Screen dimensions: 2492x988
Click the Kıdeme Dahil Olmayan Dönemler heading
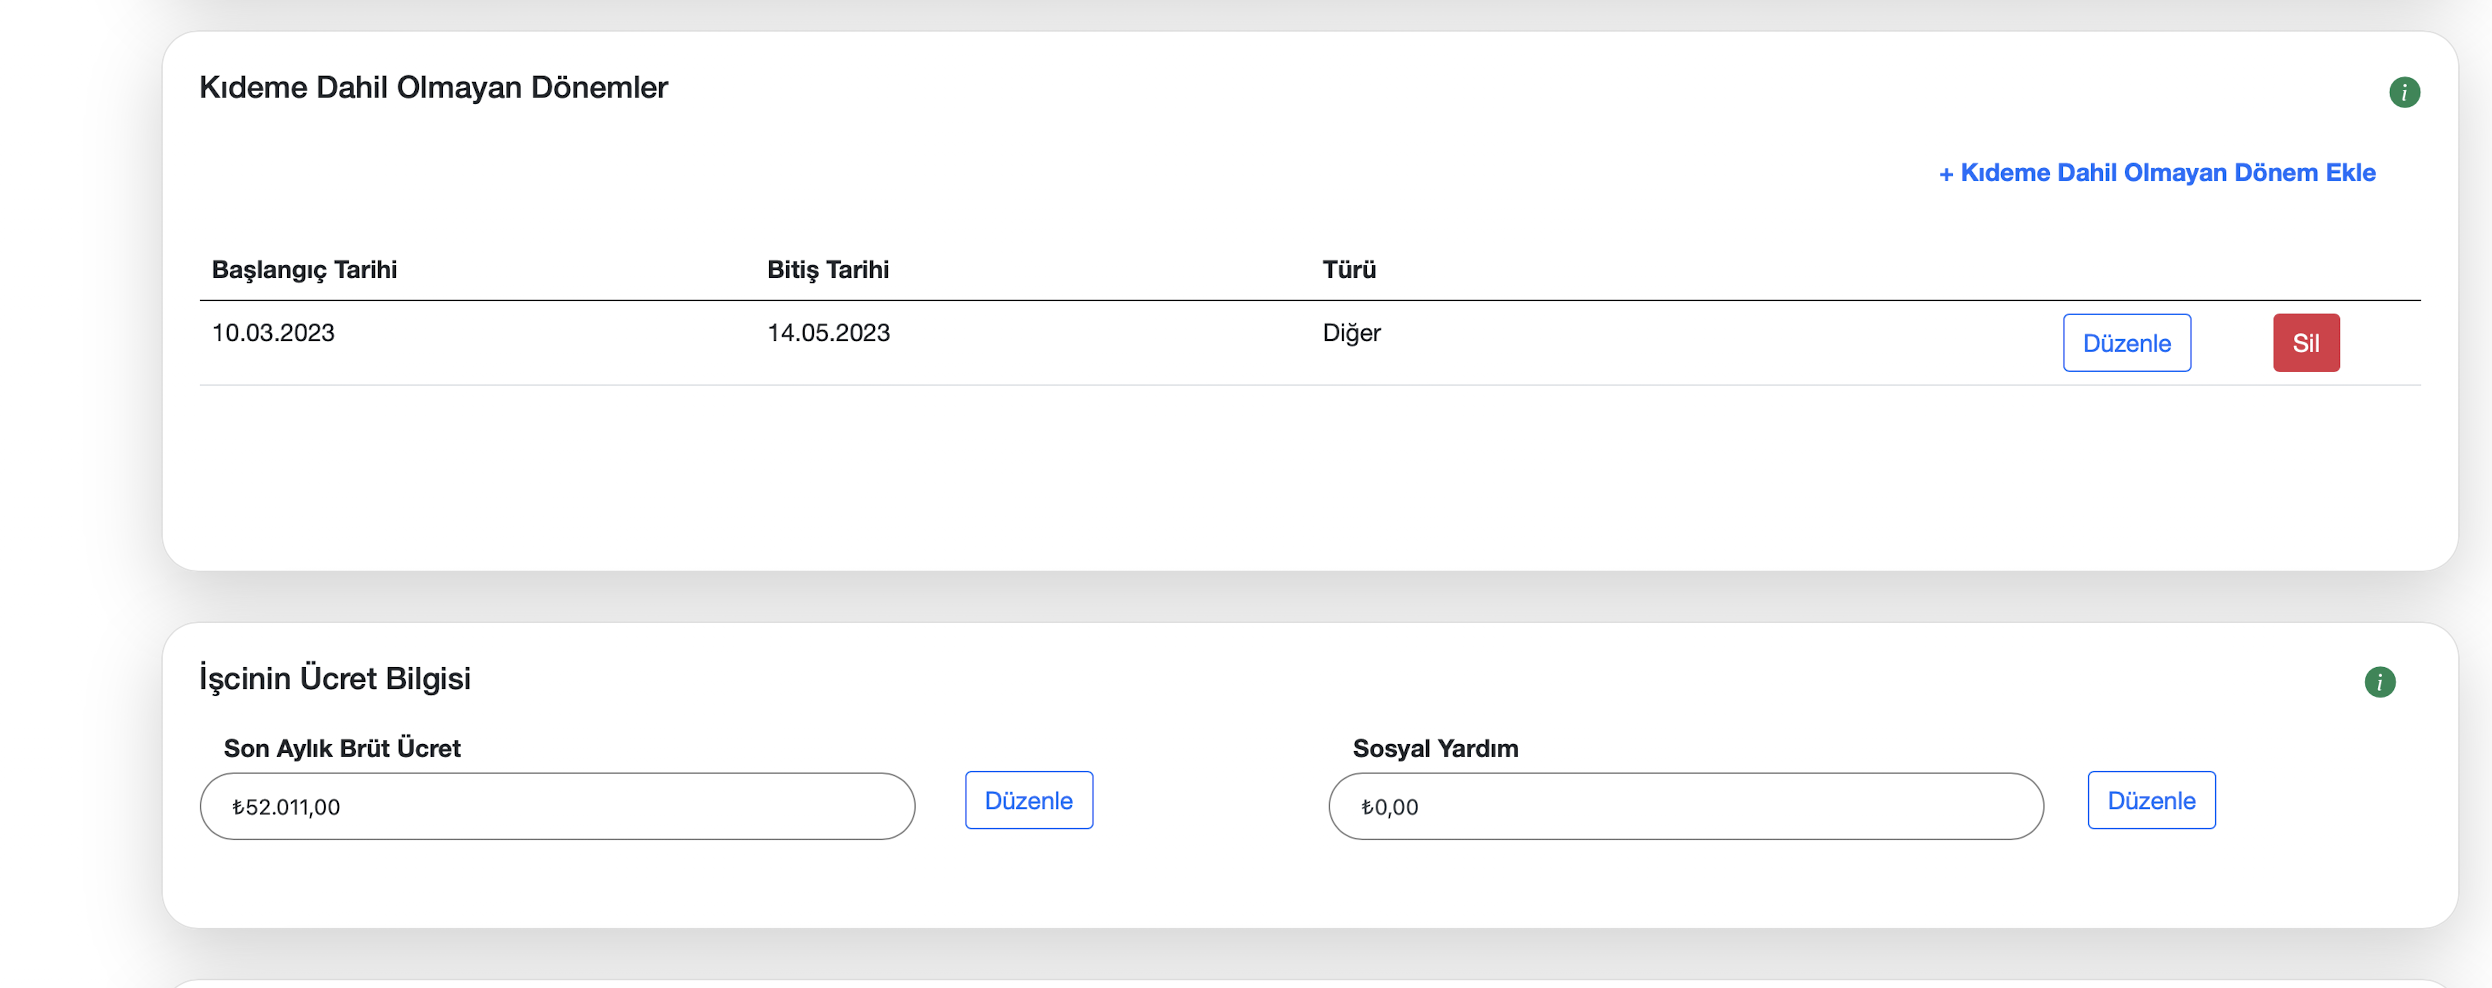(433, 88)
